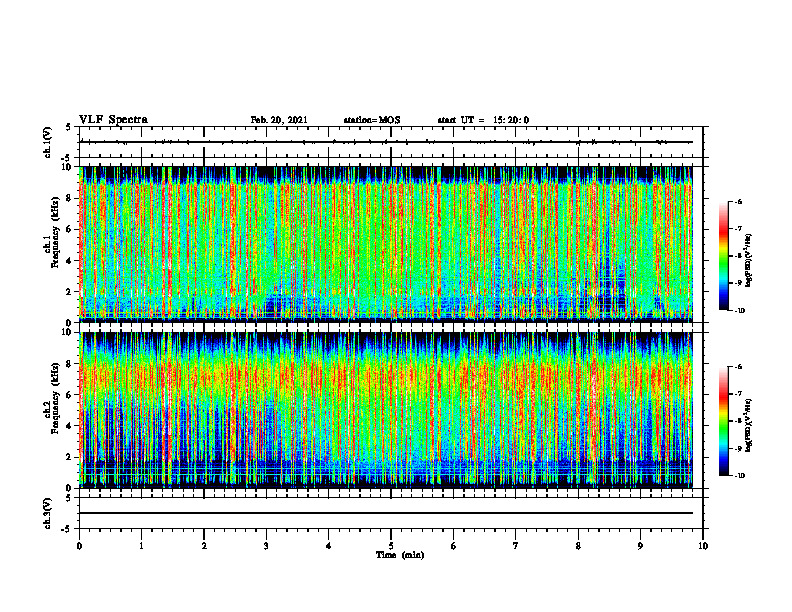Click the ch.1 color bar log(PSD) label
Screen dimensions: 792x612
(x=749, y=260)
